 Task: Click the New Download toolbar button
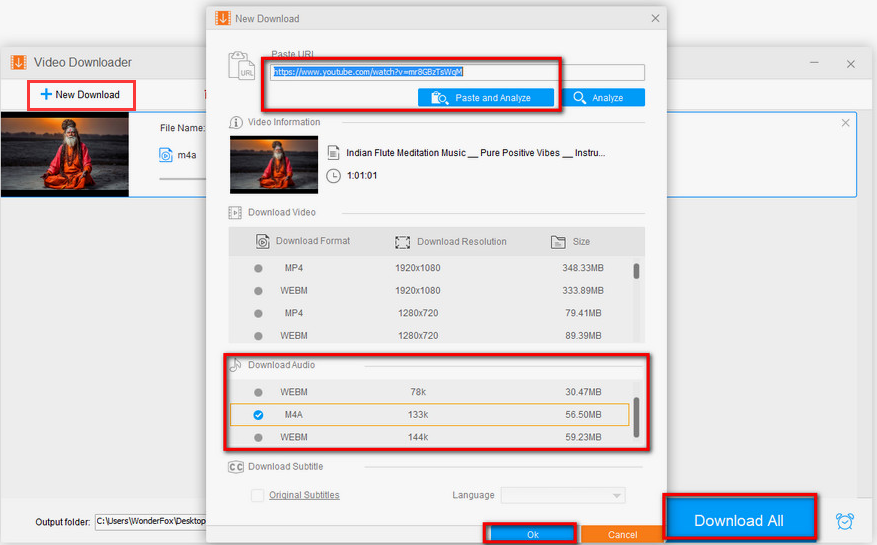tap(80, 95)
